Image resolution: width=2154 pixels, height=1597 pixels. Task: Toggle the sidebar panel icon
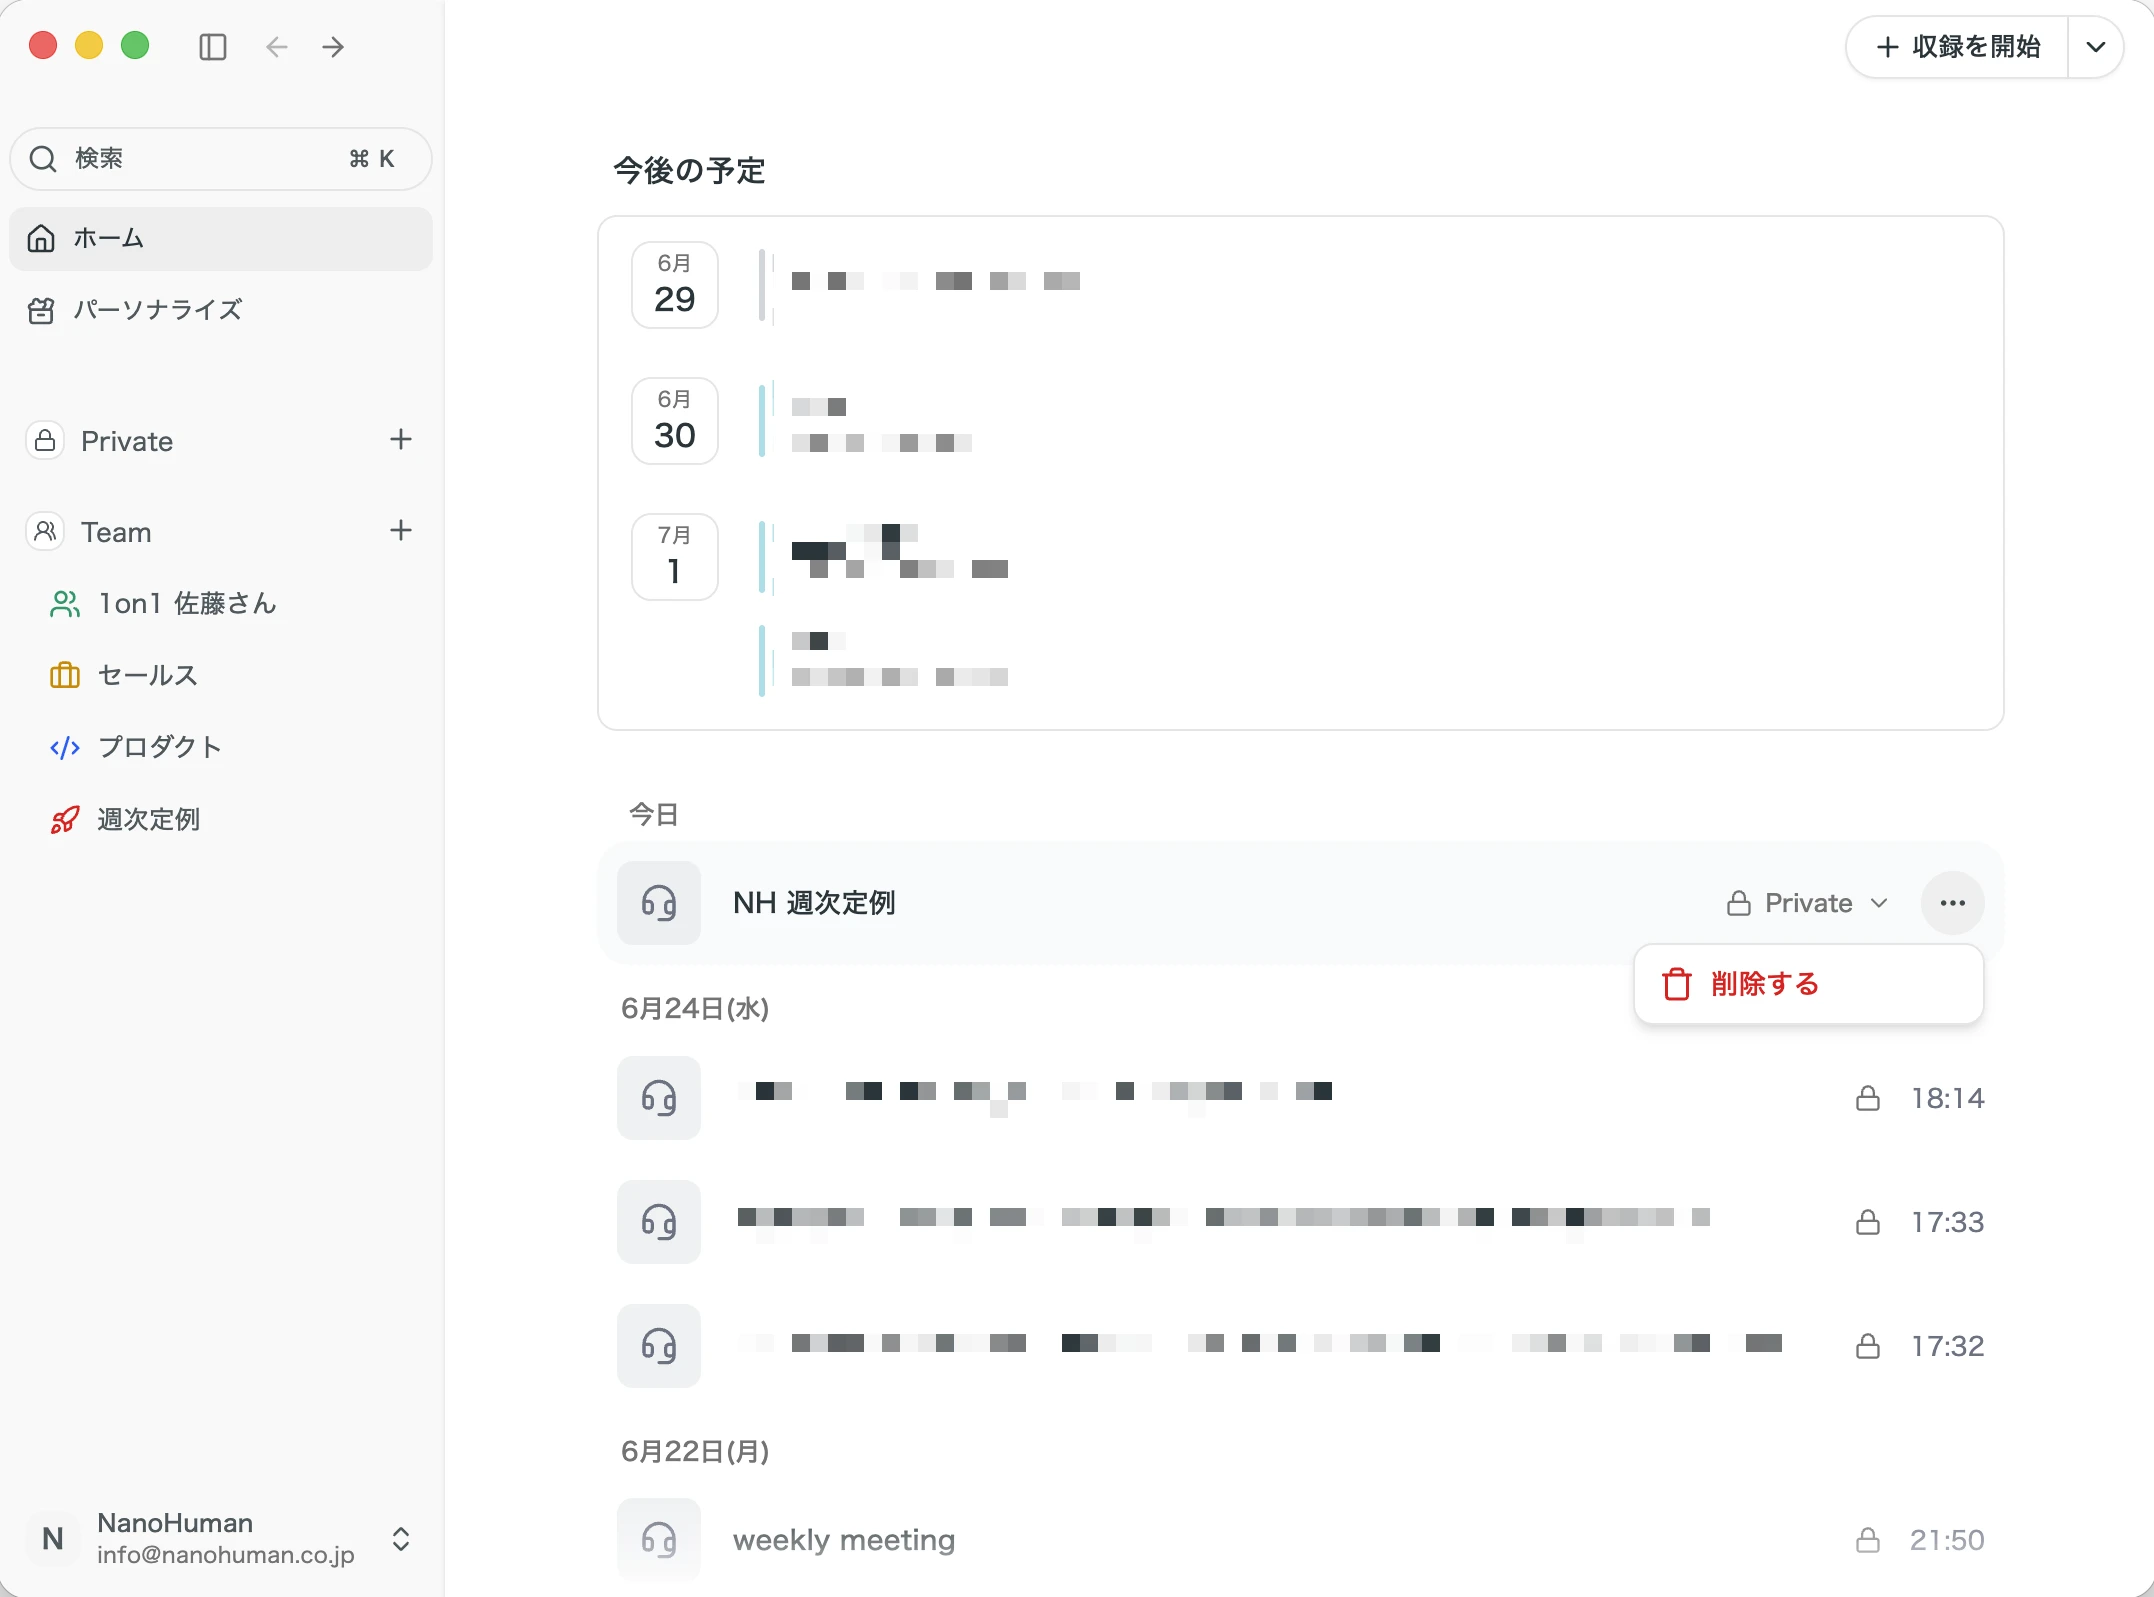213,47
